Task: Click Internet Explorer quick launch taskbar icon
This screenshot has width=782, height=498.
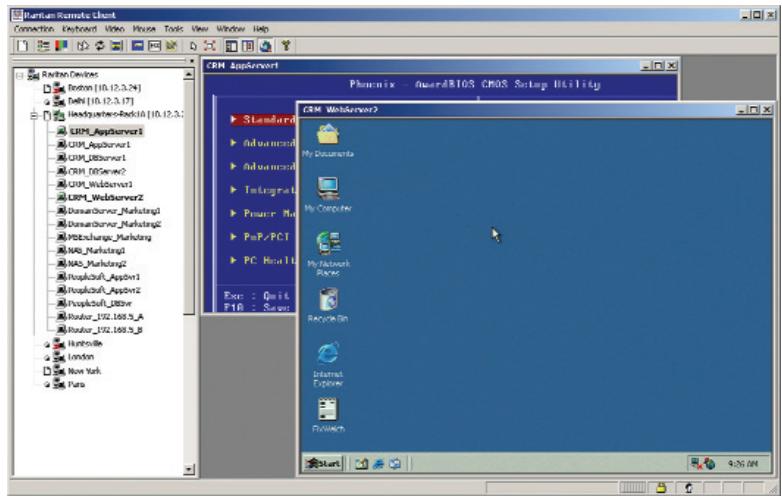Action: point(379,464)
